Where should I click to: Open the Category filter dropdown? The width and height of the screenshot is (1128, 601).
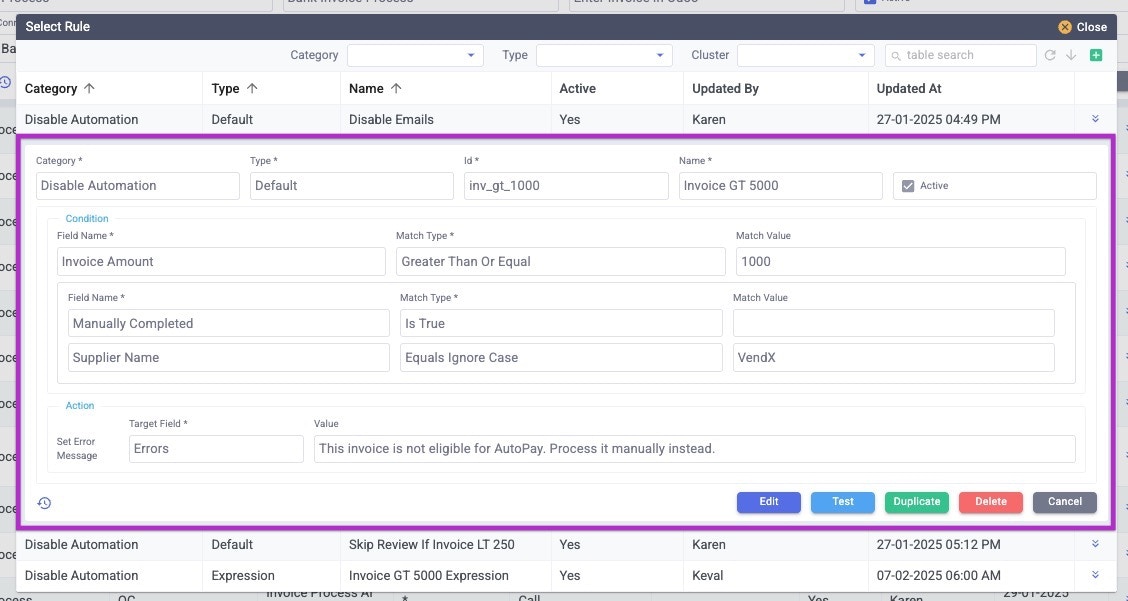tap(415, 55)
